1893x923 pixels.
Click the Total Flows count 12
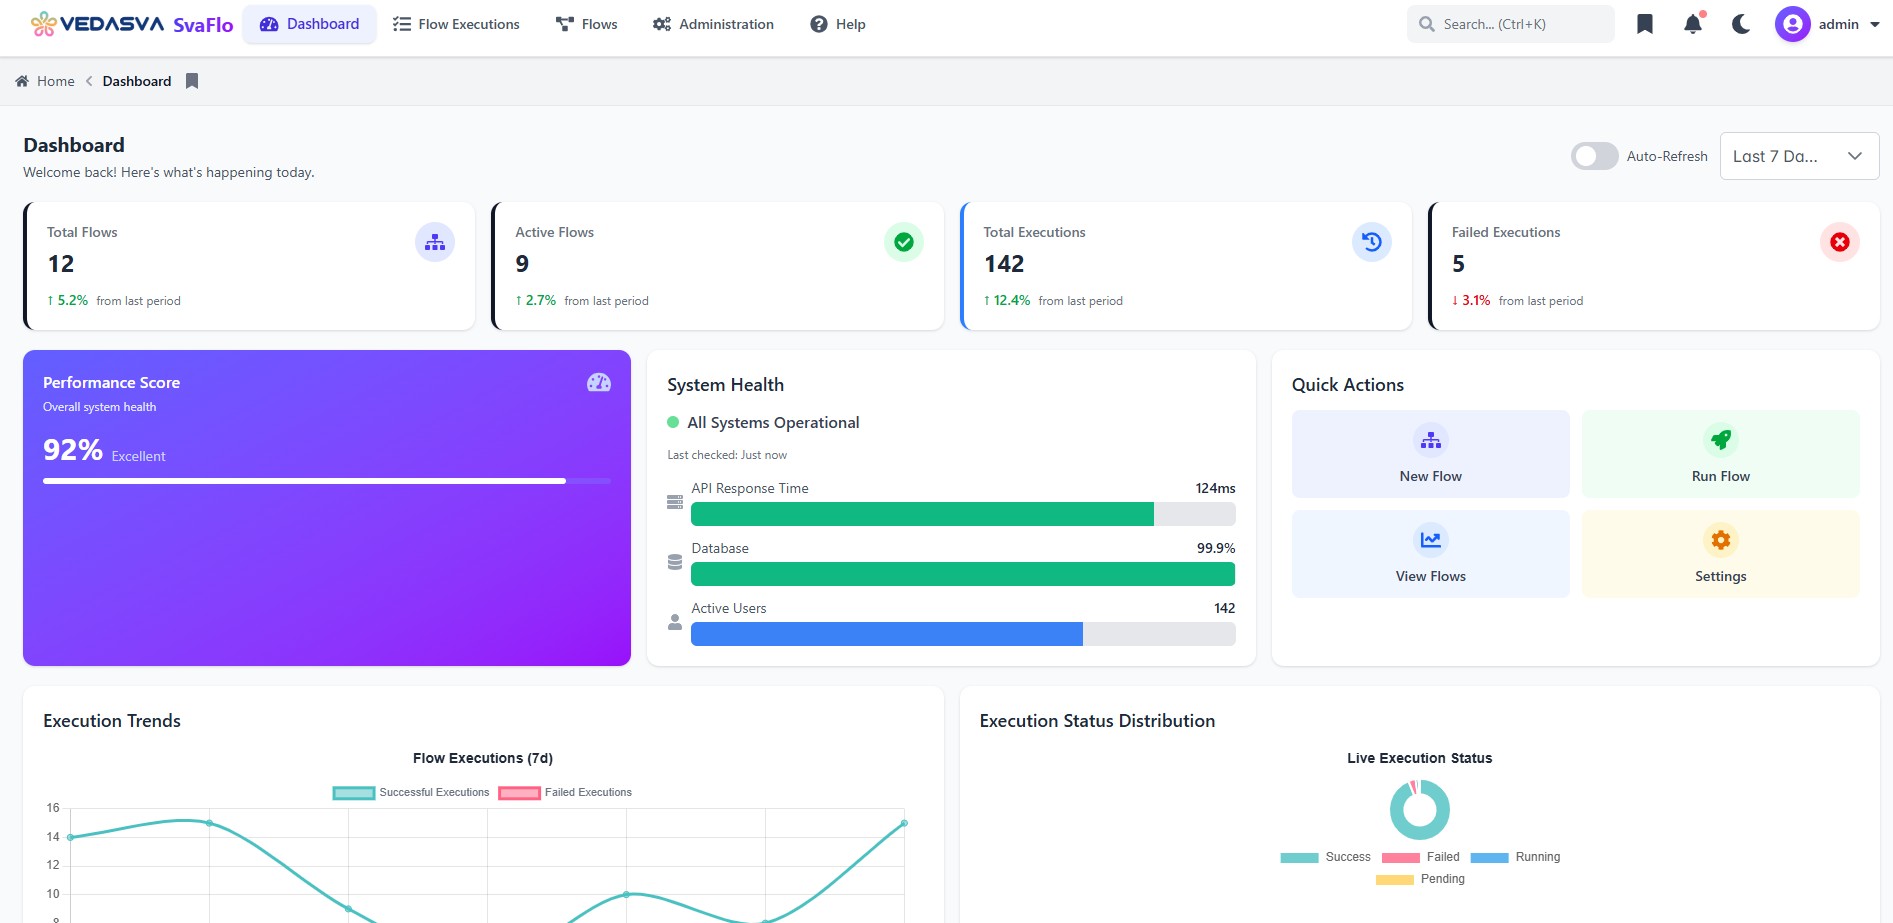[x=61, y=264]
